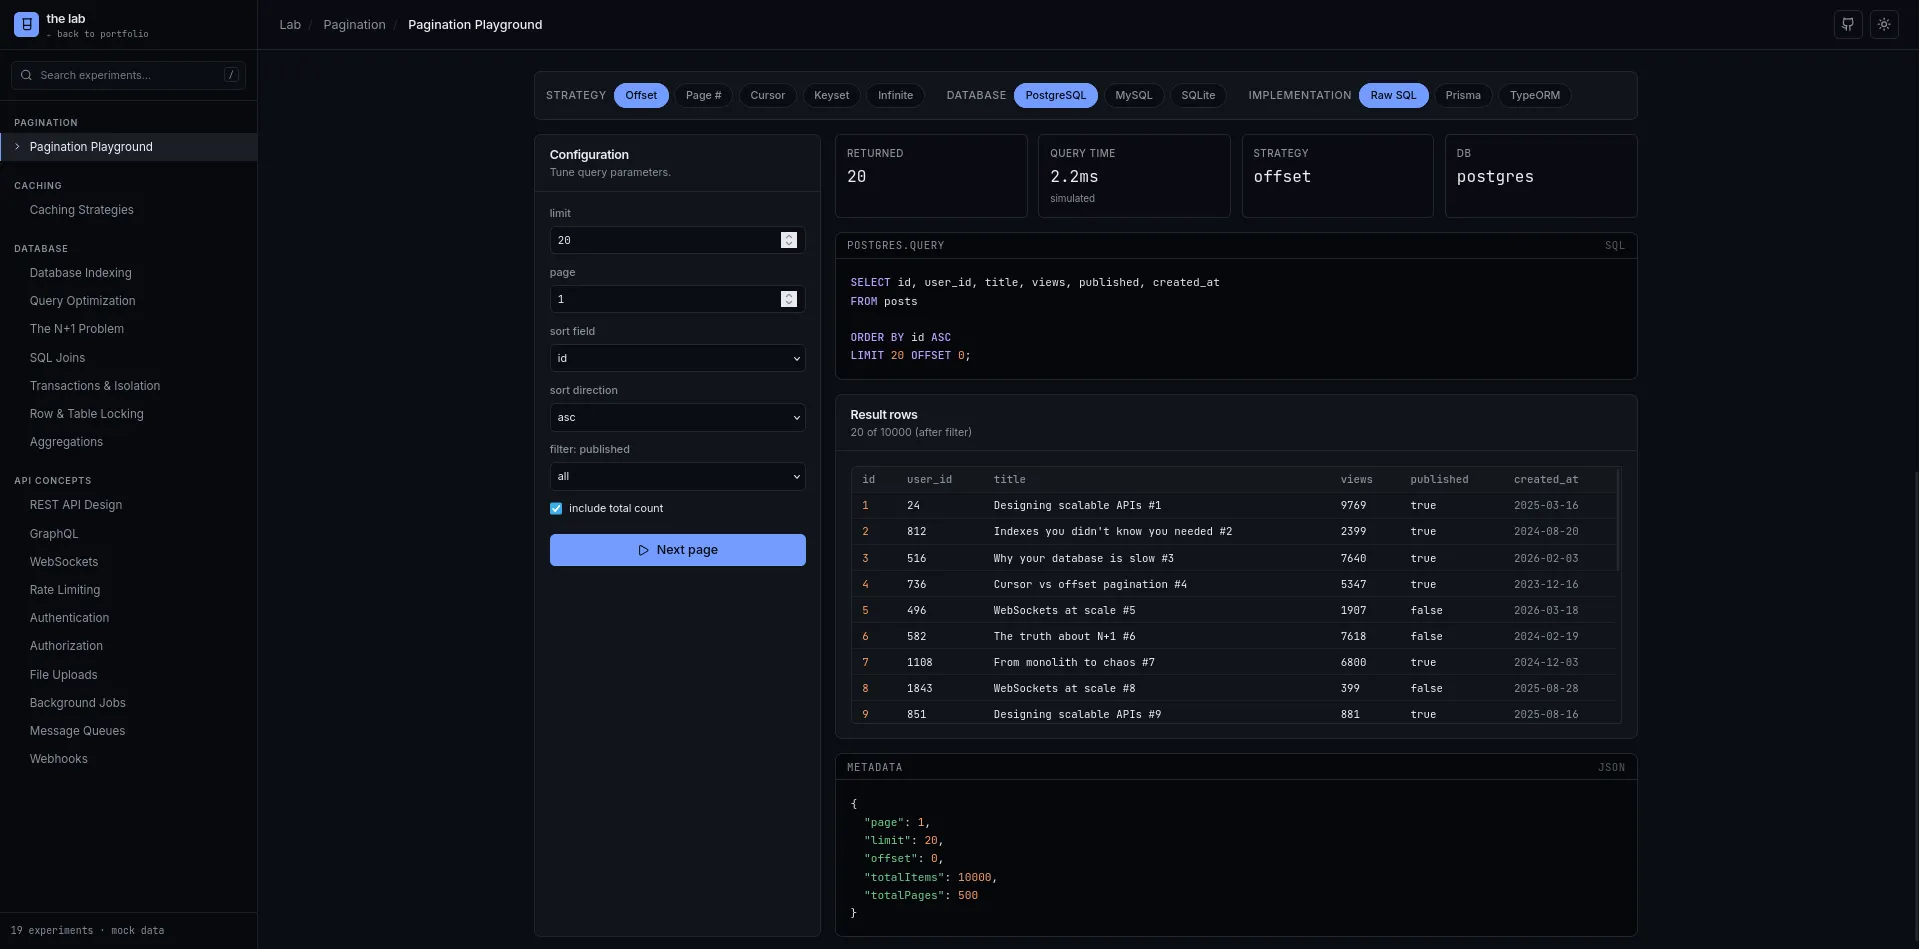Open SQL Joins experiment

coord(58,358)
